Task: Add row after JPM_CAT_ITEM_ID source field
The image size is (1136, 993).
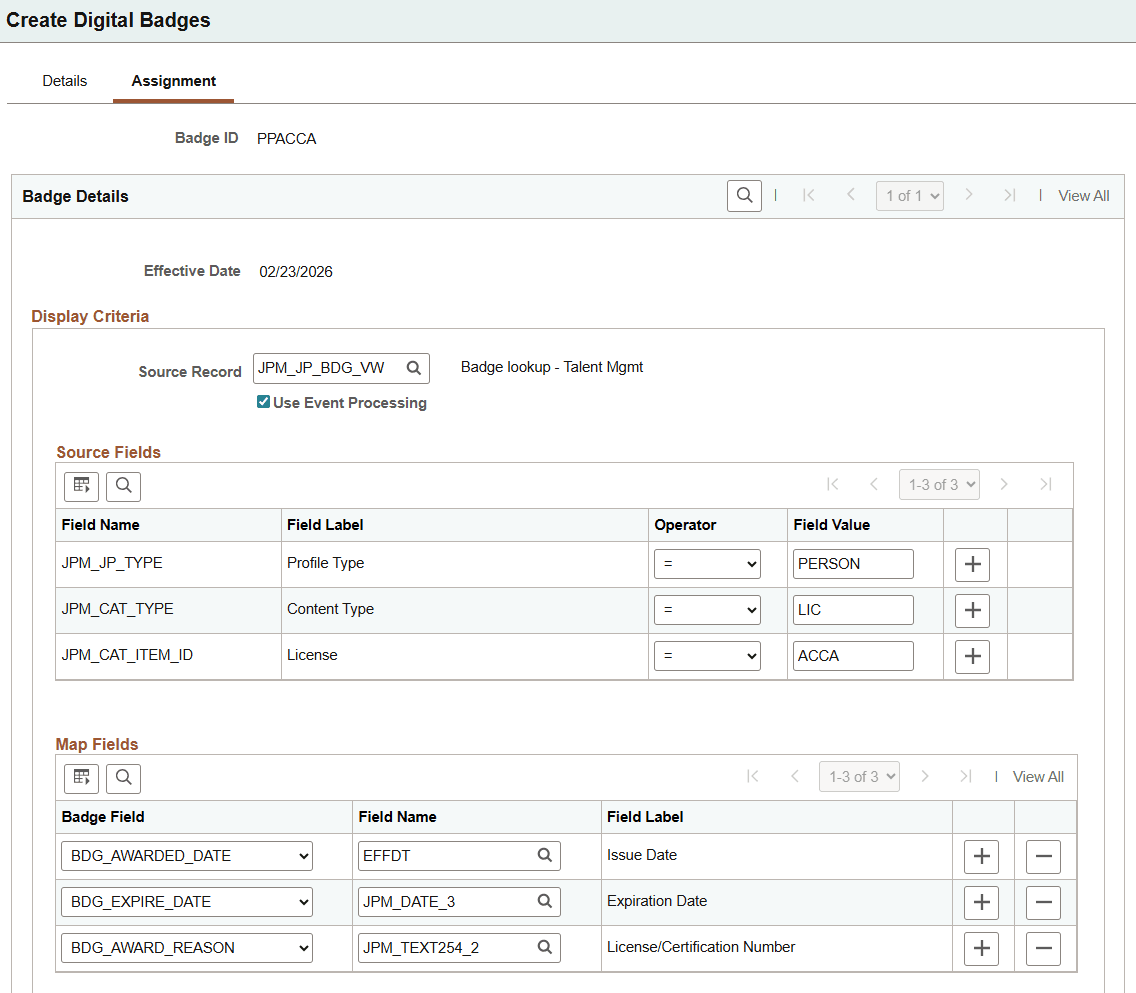Action: tap(972, 656)
